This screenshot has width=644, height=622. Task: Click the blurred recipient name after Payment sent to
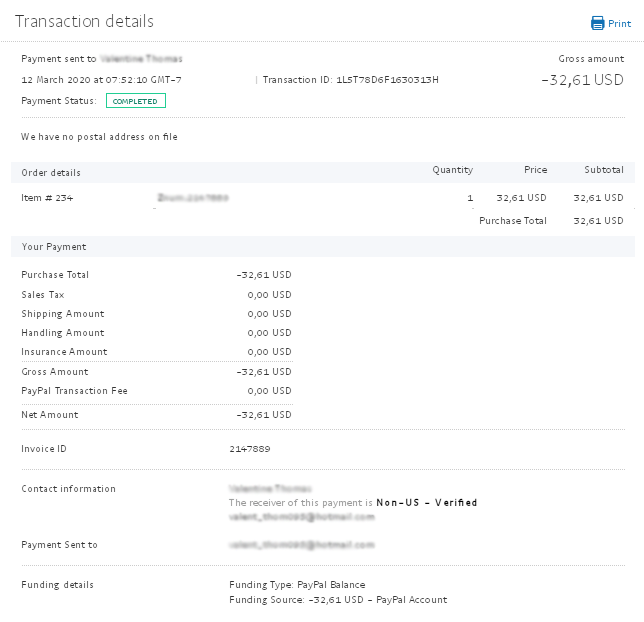coord(141,59)
